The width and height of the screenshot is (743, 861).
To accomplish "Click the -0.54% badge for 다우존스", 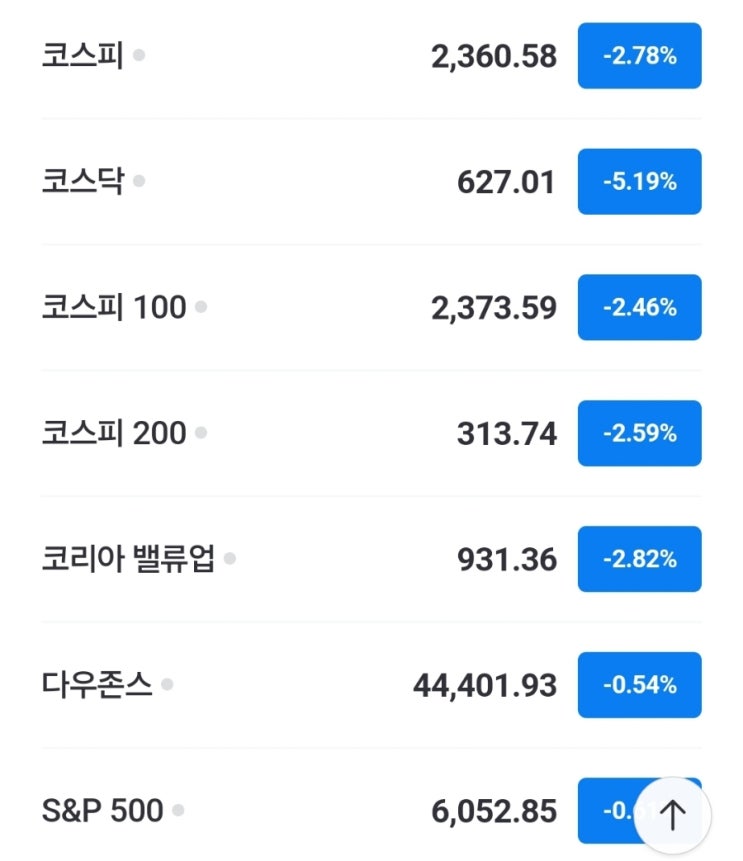I will [x=639, y=686].
